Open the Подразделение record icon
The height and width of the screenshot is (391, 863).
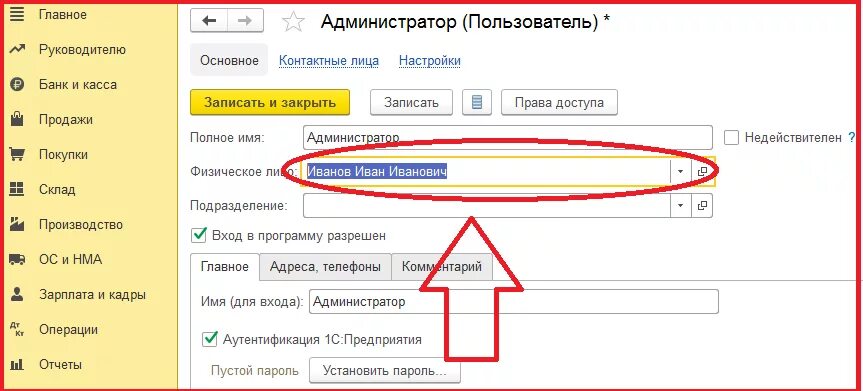pyautogui.click(x=702, y=205)
